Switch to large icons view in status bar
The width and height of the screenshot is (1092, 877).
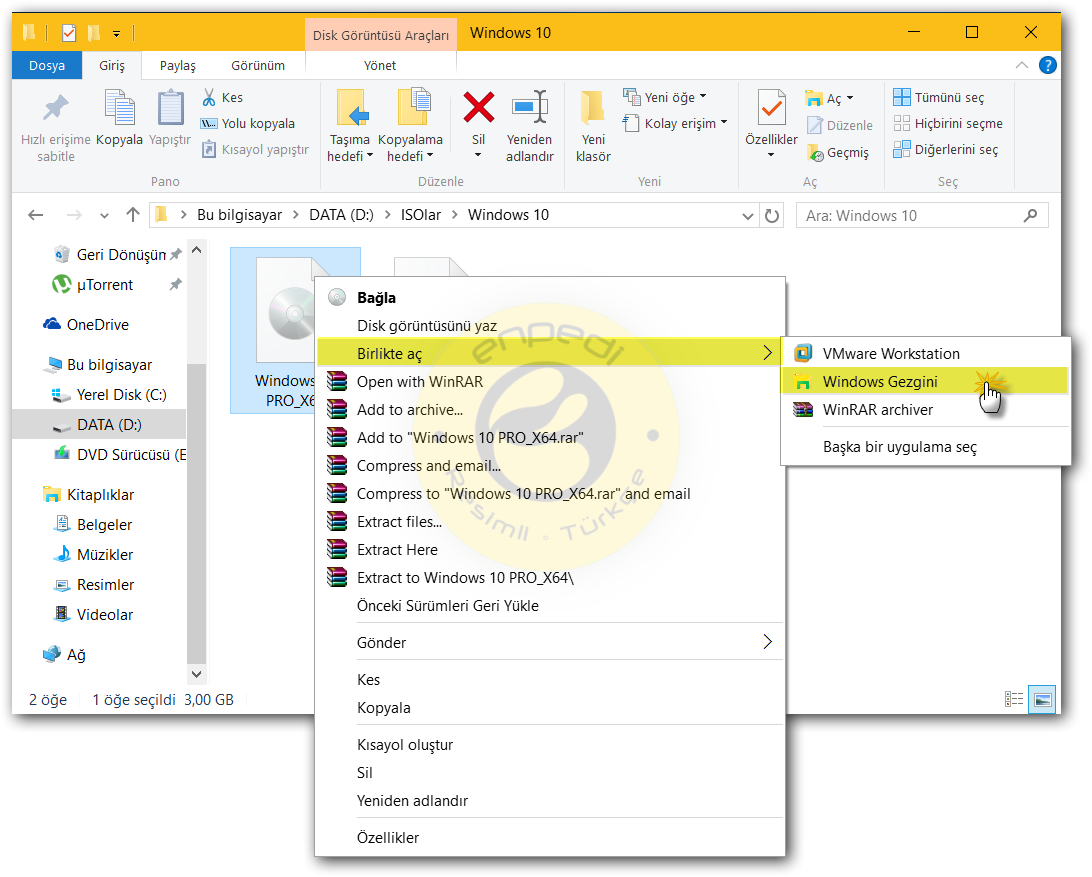[1040, 699]
